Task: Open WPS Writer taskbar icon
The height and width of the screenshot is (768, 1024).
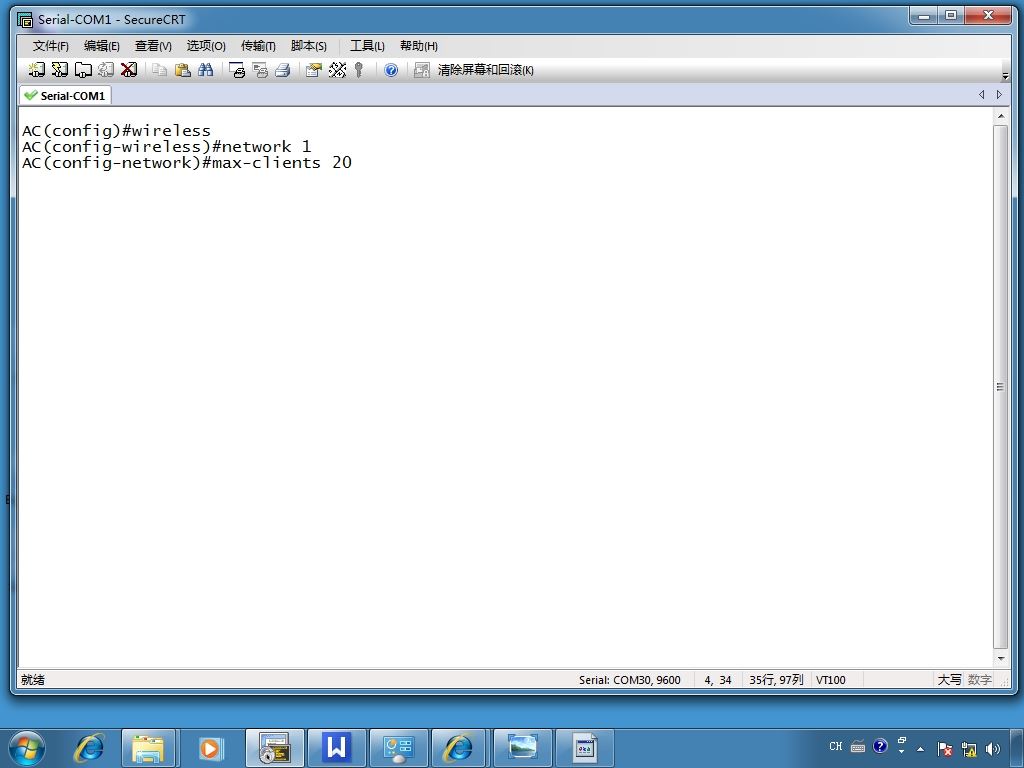Action: click(337, 748)
